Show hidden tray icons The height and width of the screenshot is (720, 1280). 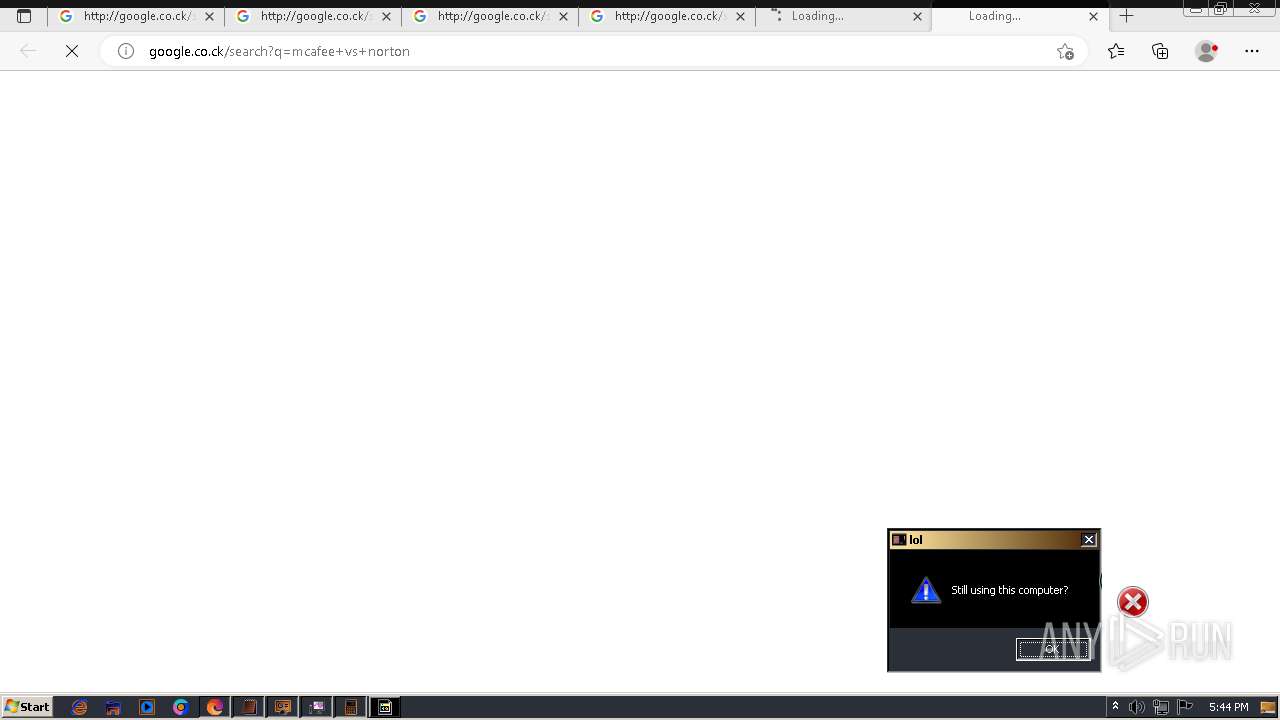1115,707
